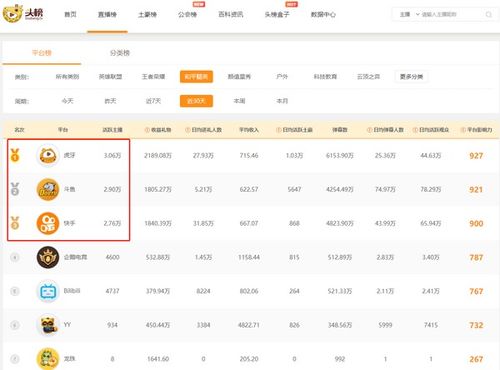Open the 主播 search type dropdown
The image size is (500, 370).
coord(409,14)
